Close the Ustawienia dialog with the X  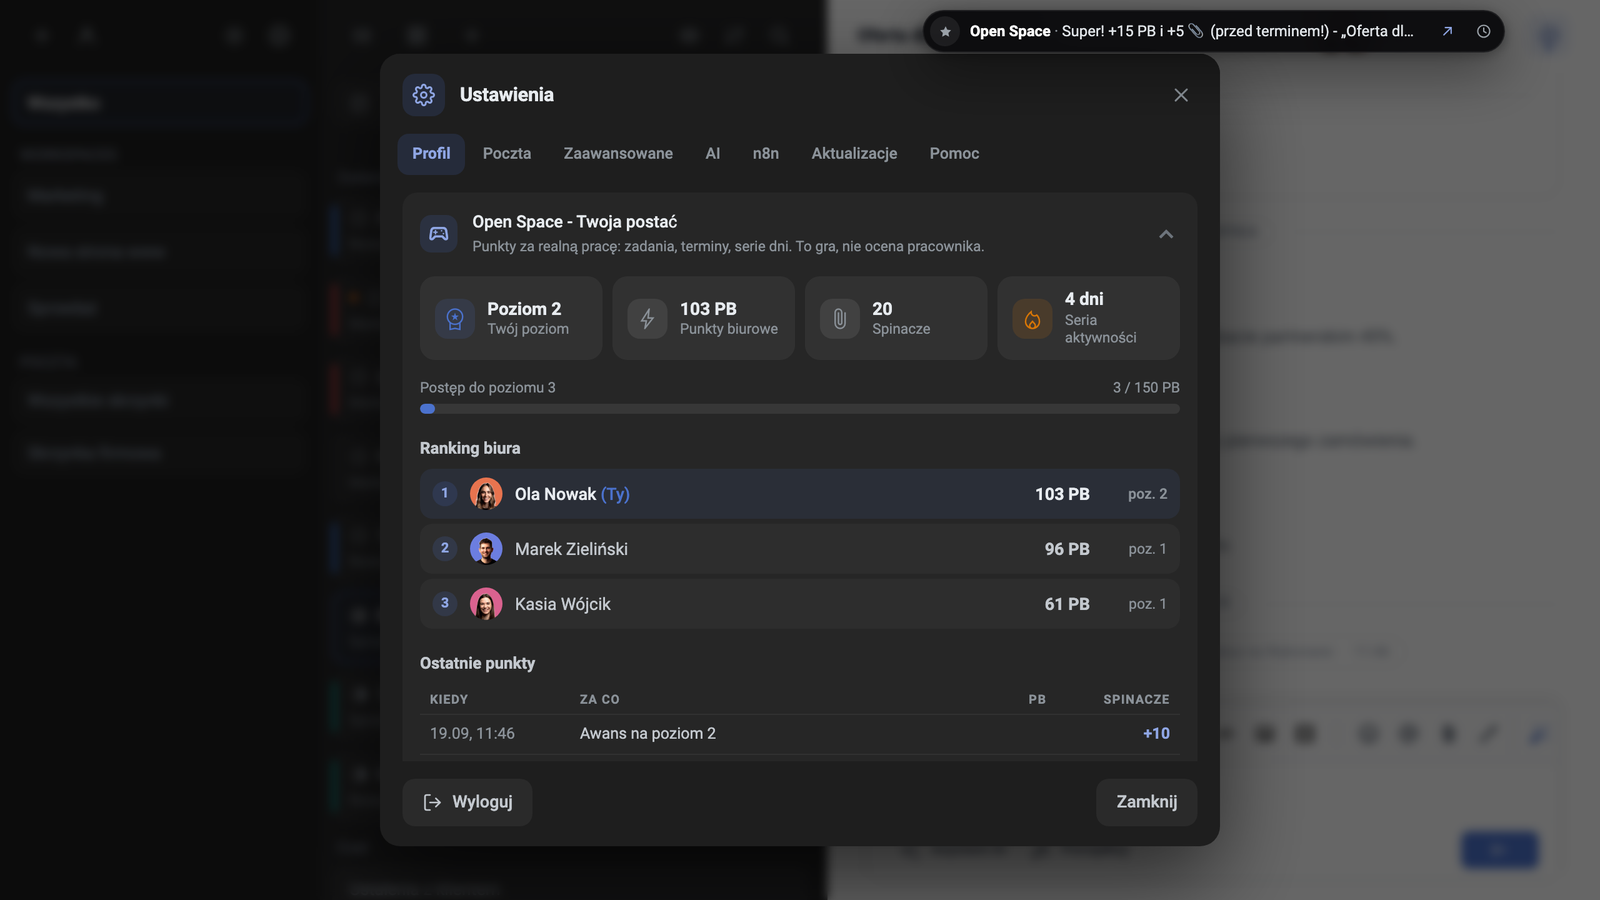click(x=1181, y=95)
